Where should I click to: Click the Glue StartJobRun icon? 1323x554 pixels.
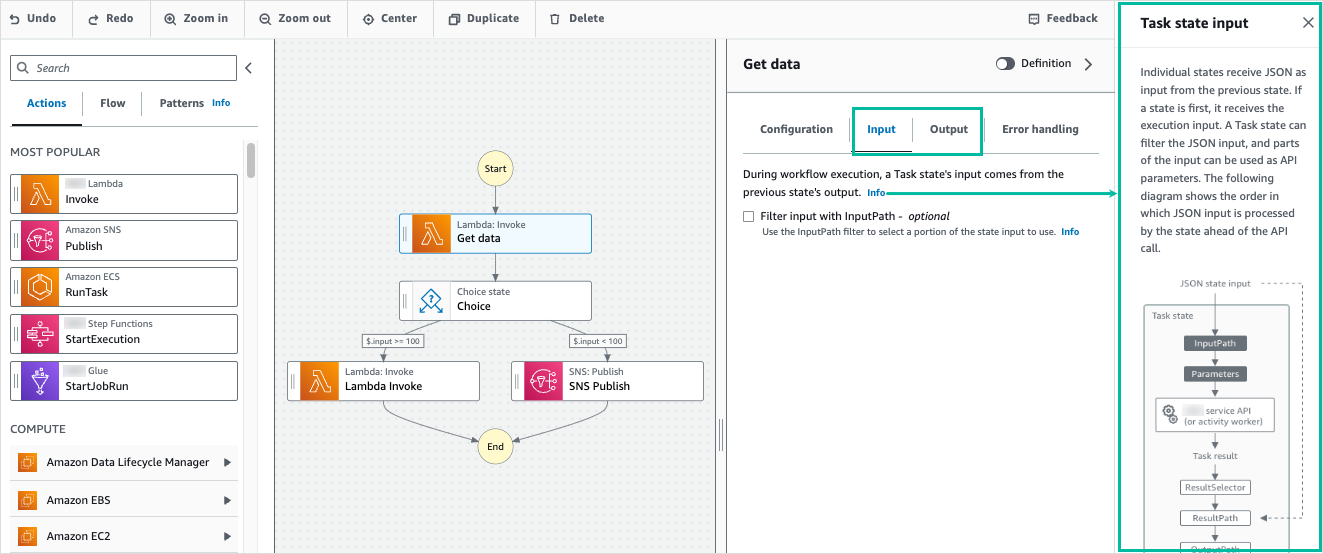coord(41,380)
